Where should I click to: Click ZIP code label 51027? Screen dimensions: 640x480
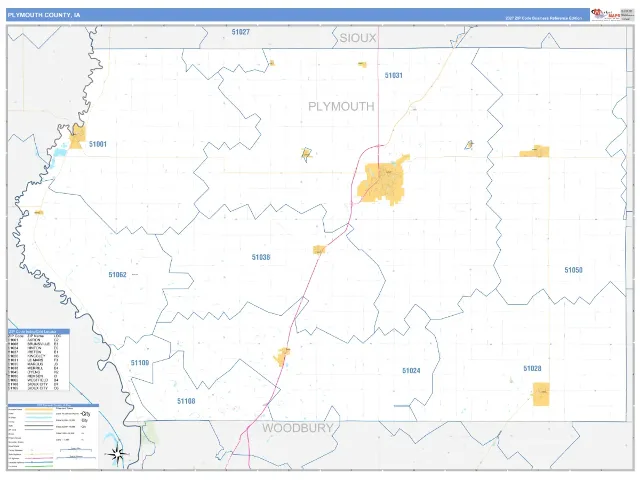coord(240,32)
